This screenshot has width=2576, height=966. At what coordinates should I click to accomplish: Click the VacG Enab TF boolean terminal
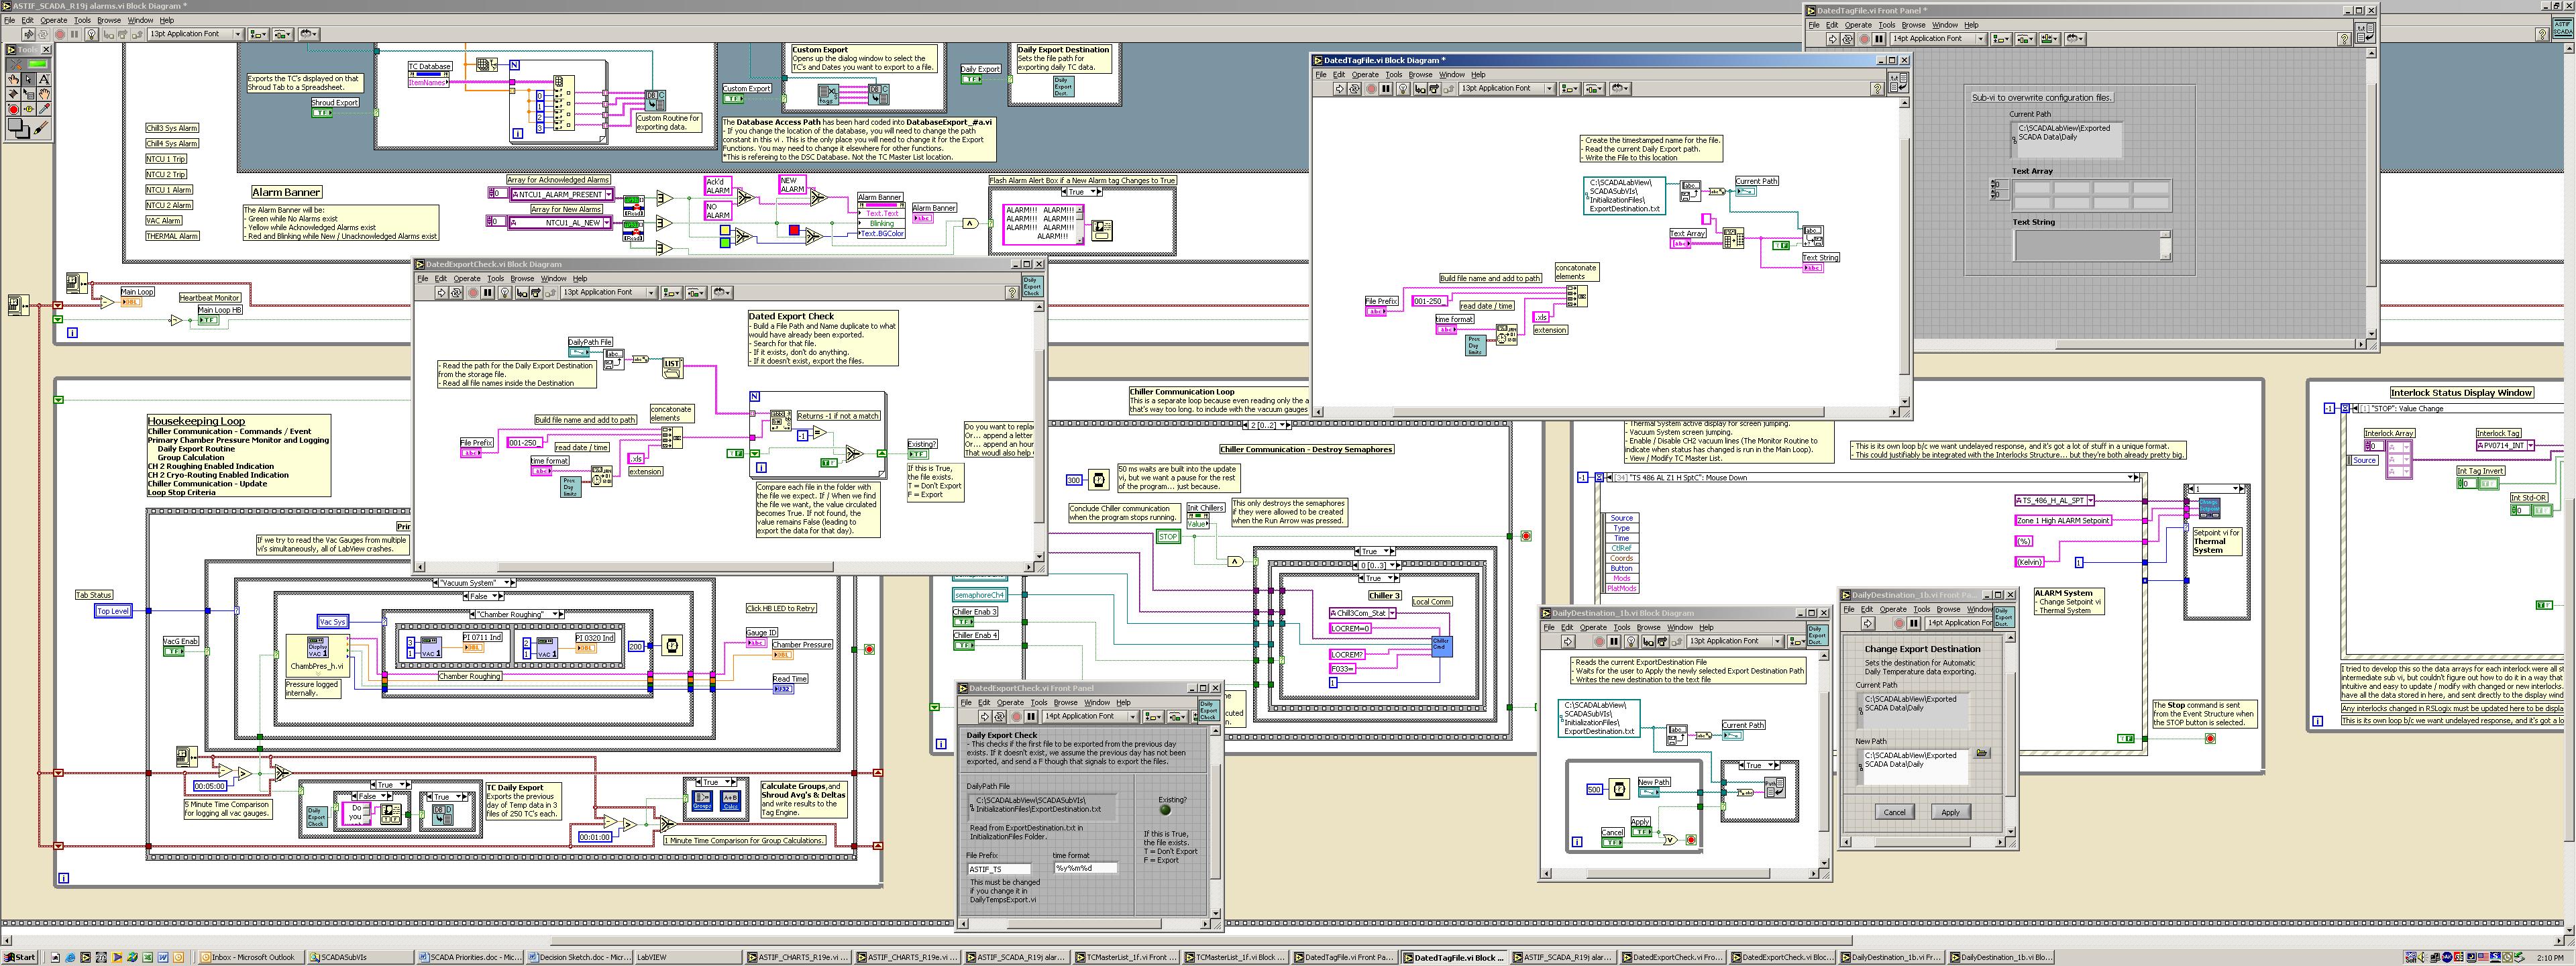174,652
